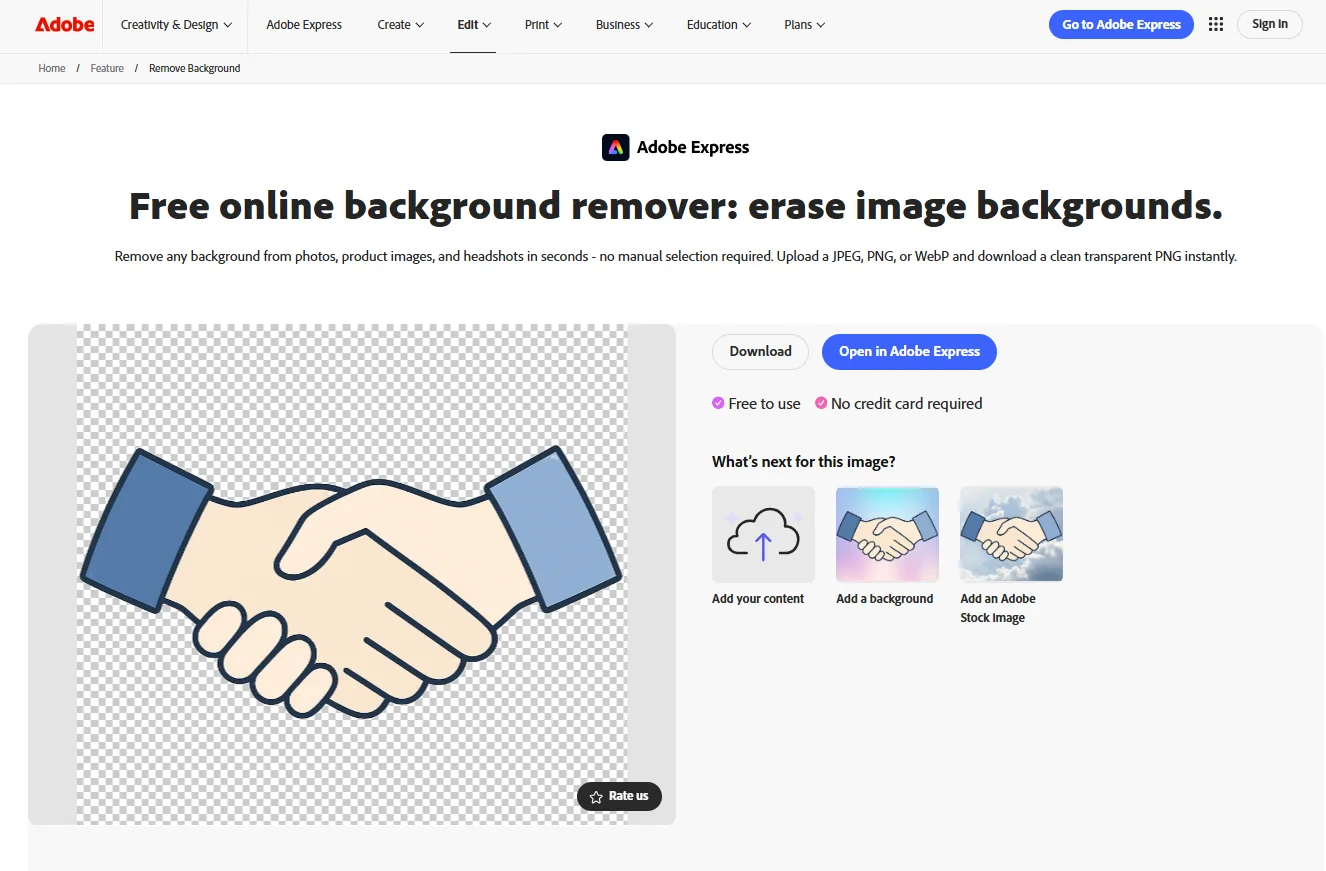
Task: Go to Home breadcrumb
Action: [x=52, y=68]
